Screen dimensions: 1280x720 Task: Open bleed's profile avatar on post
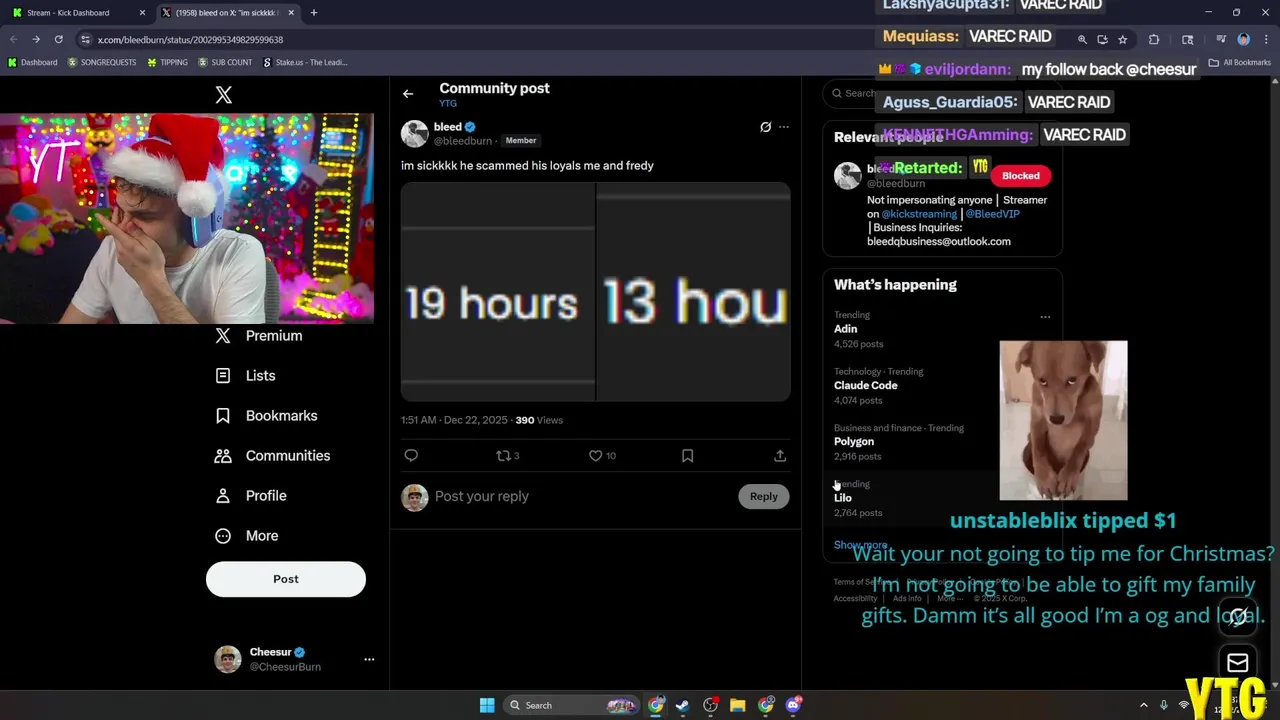[415, 133]
